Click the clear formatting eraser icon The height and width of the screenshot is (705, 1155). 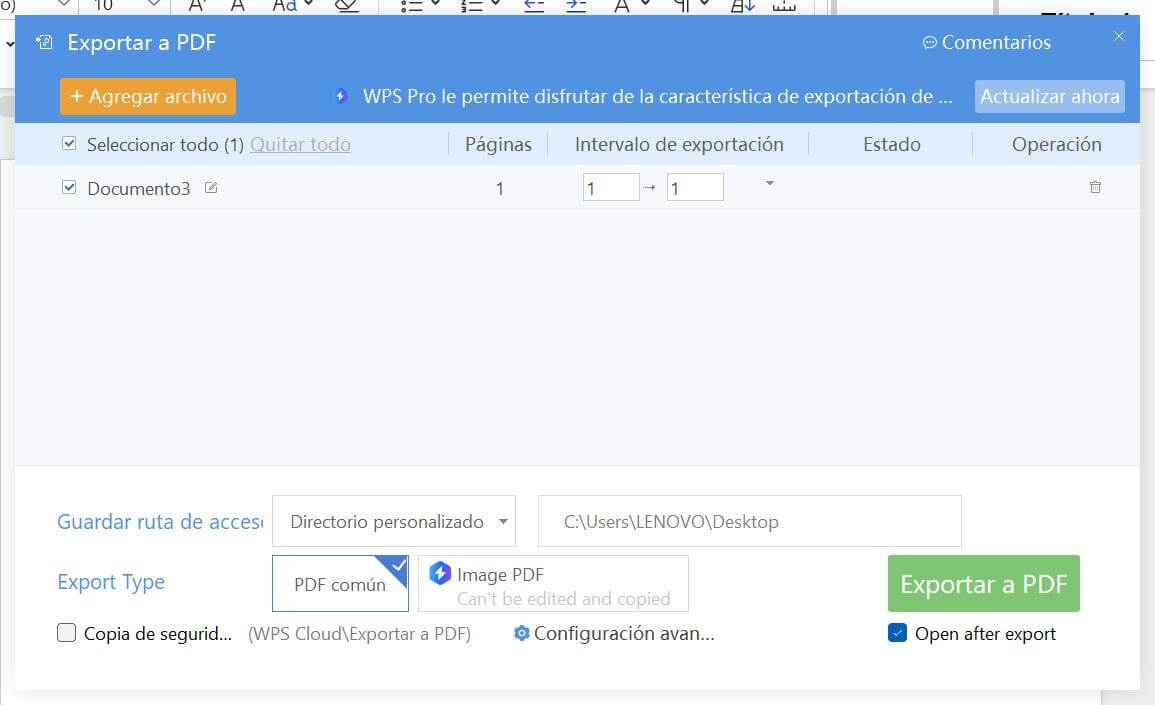pos(347,5)
